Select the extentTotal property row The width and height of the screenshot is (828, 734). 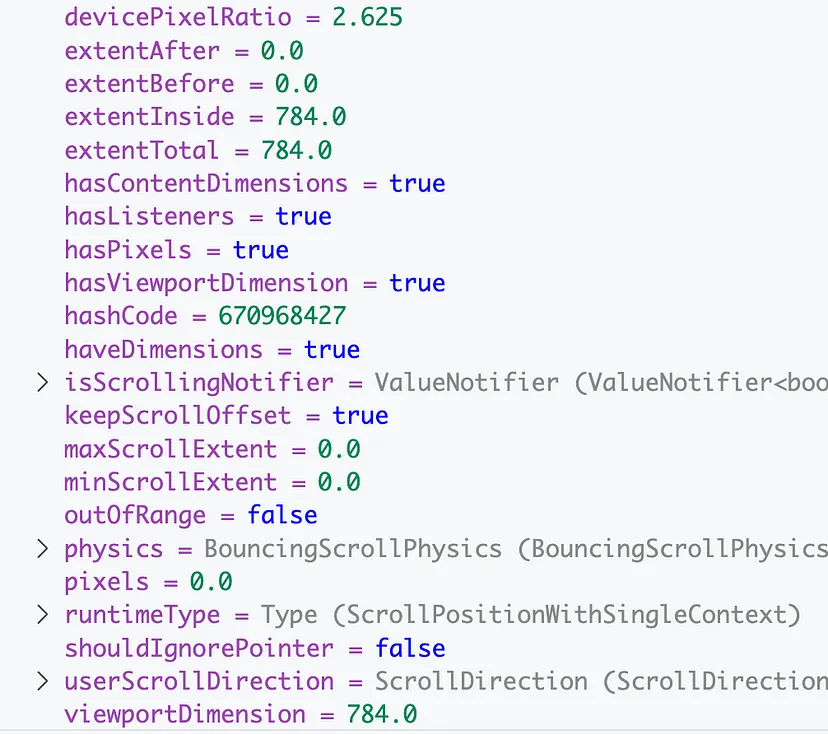pyautogui.click(x=141, y=150)
